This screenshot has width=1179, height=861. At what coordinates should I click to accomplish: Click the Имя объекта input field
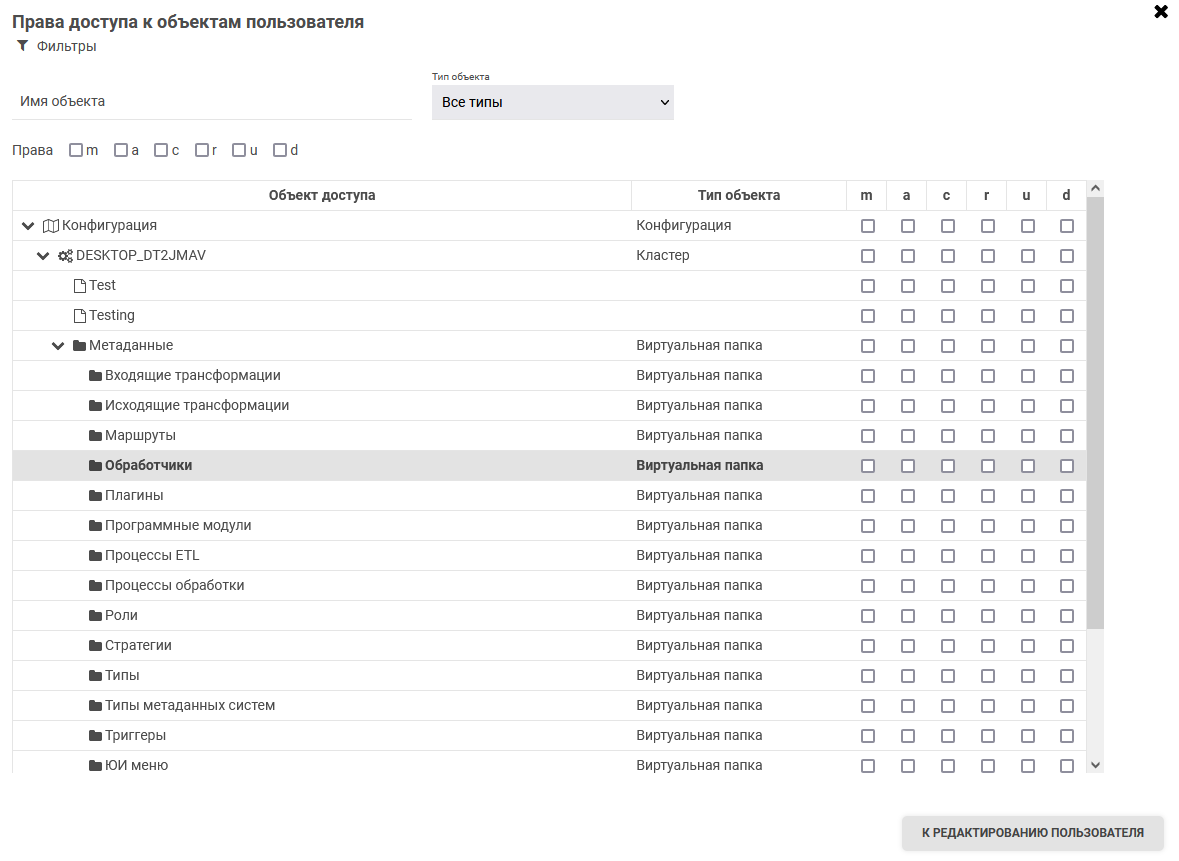(x=212, y=102)
